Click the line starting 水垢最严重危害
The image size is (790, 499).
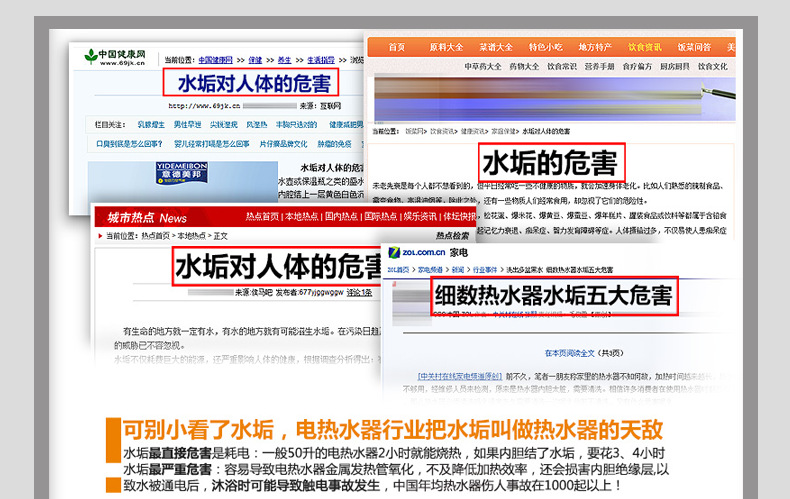click(x=396, y=469)
